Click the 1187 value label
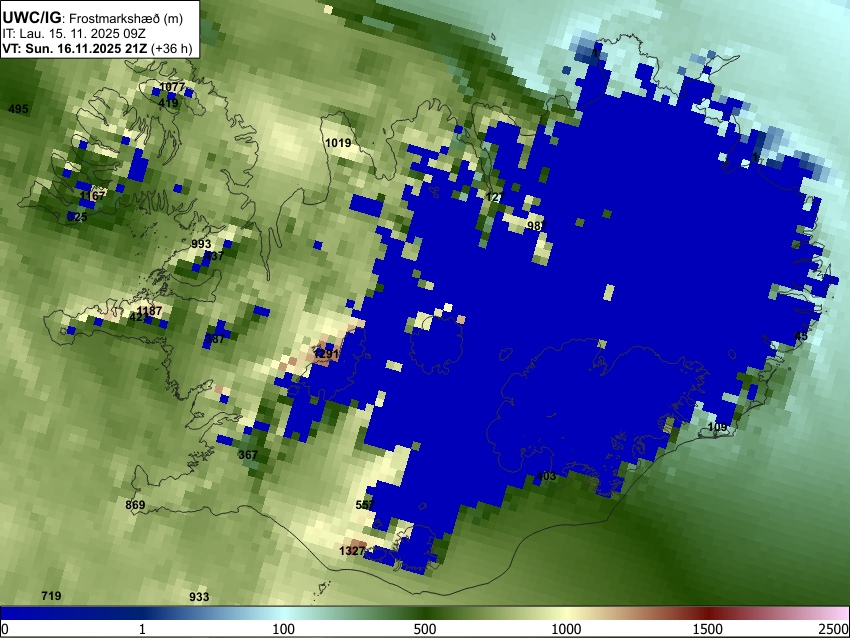850x638 pixels. (150, 311)
